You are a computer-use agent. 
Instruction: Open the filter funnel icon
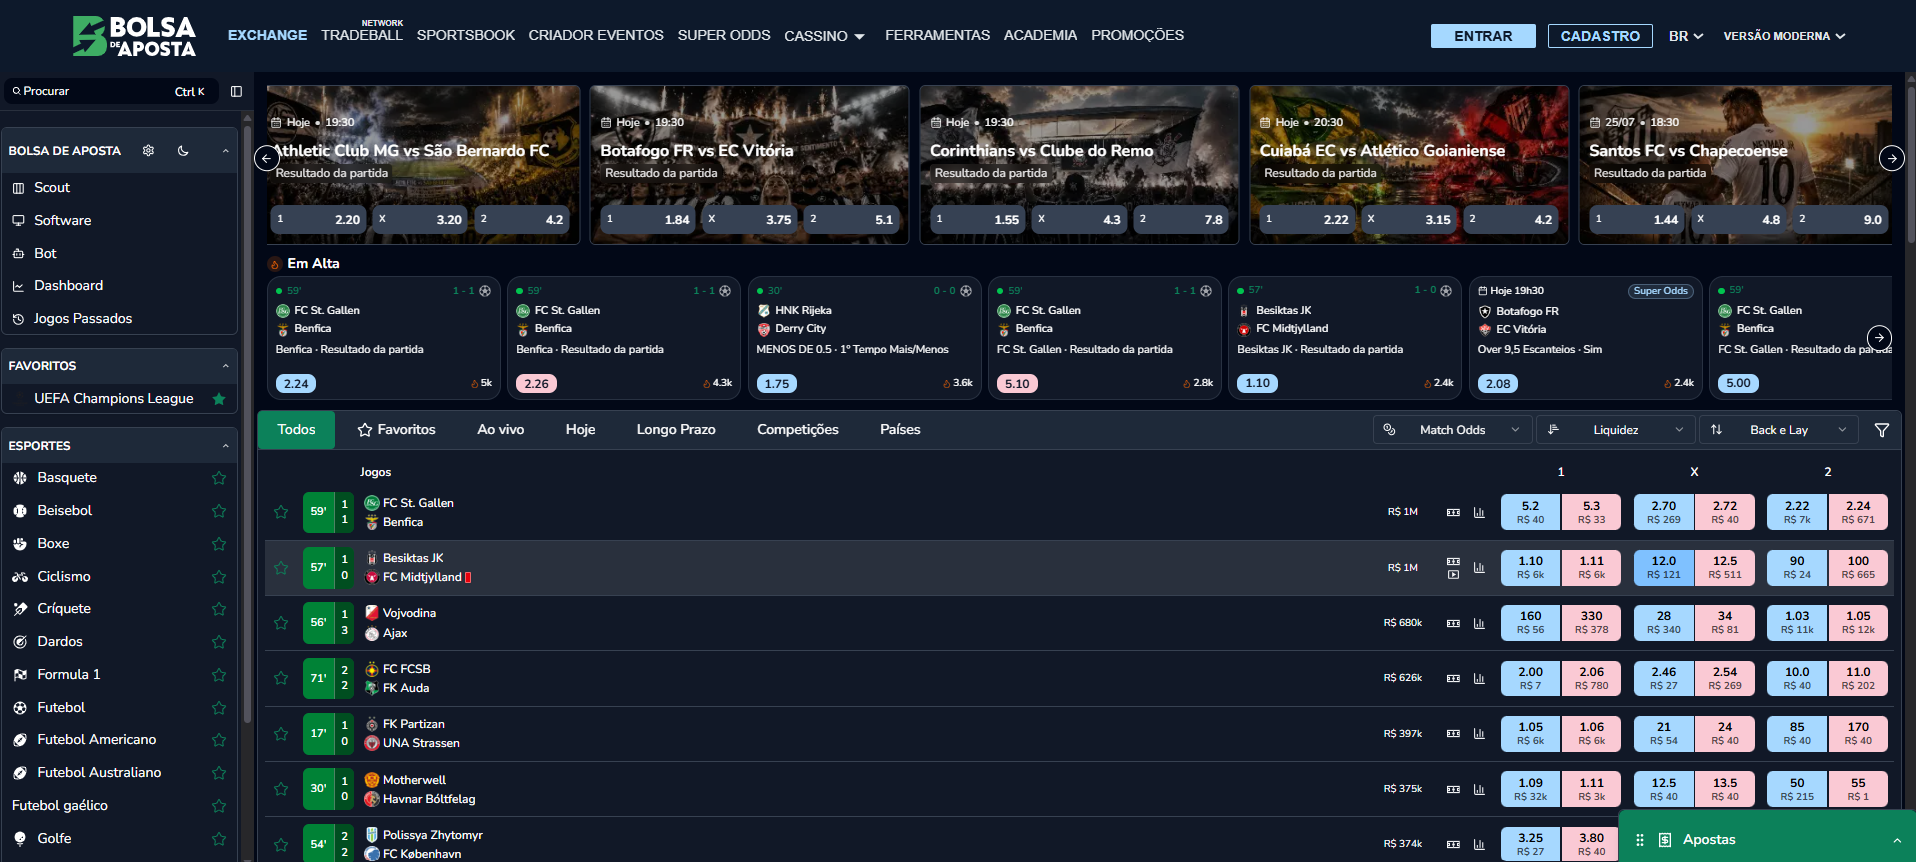coord(1881,430)
